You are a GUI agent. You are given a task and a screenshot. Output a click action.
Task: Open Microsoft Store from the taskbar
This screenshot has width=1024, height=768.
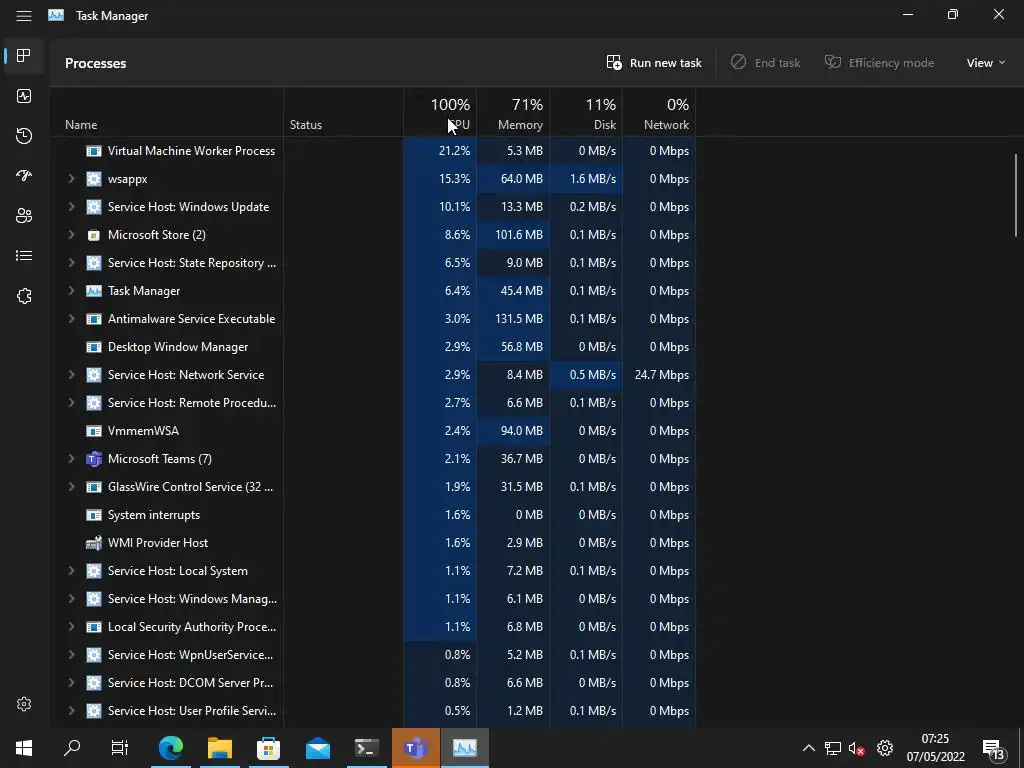point(268,748)
